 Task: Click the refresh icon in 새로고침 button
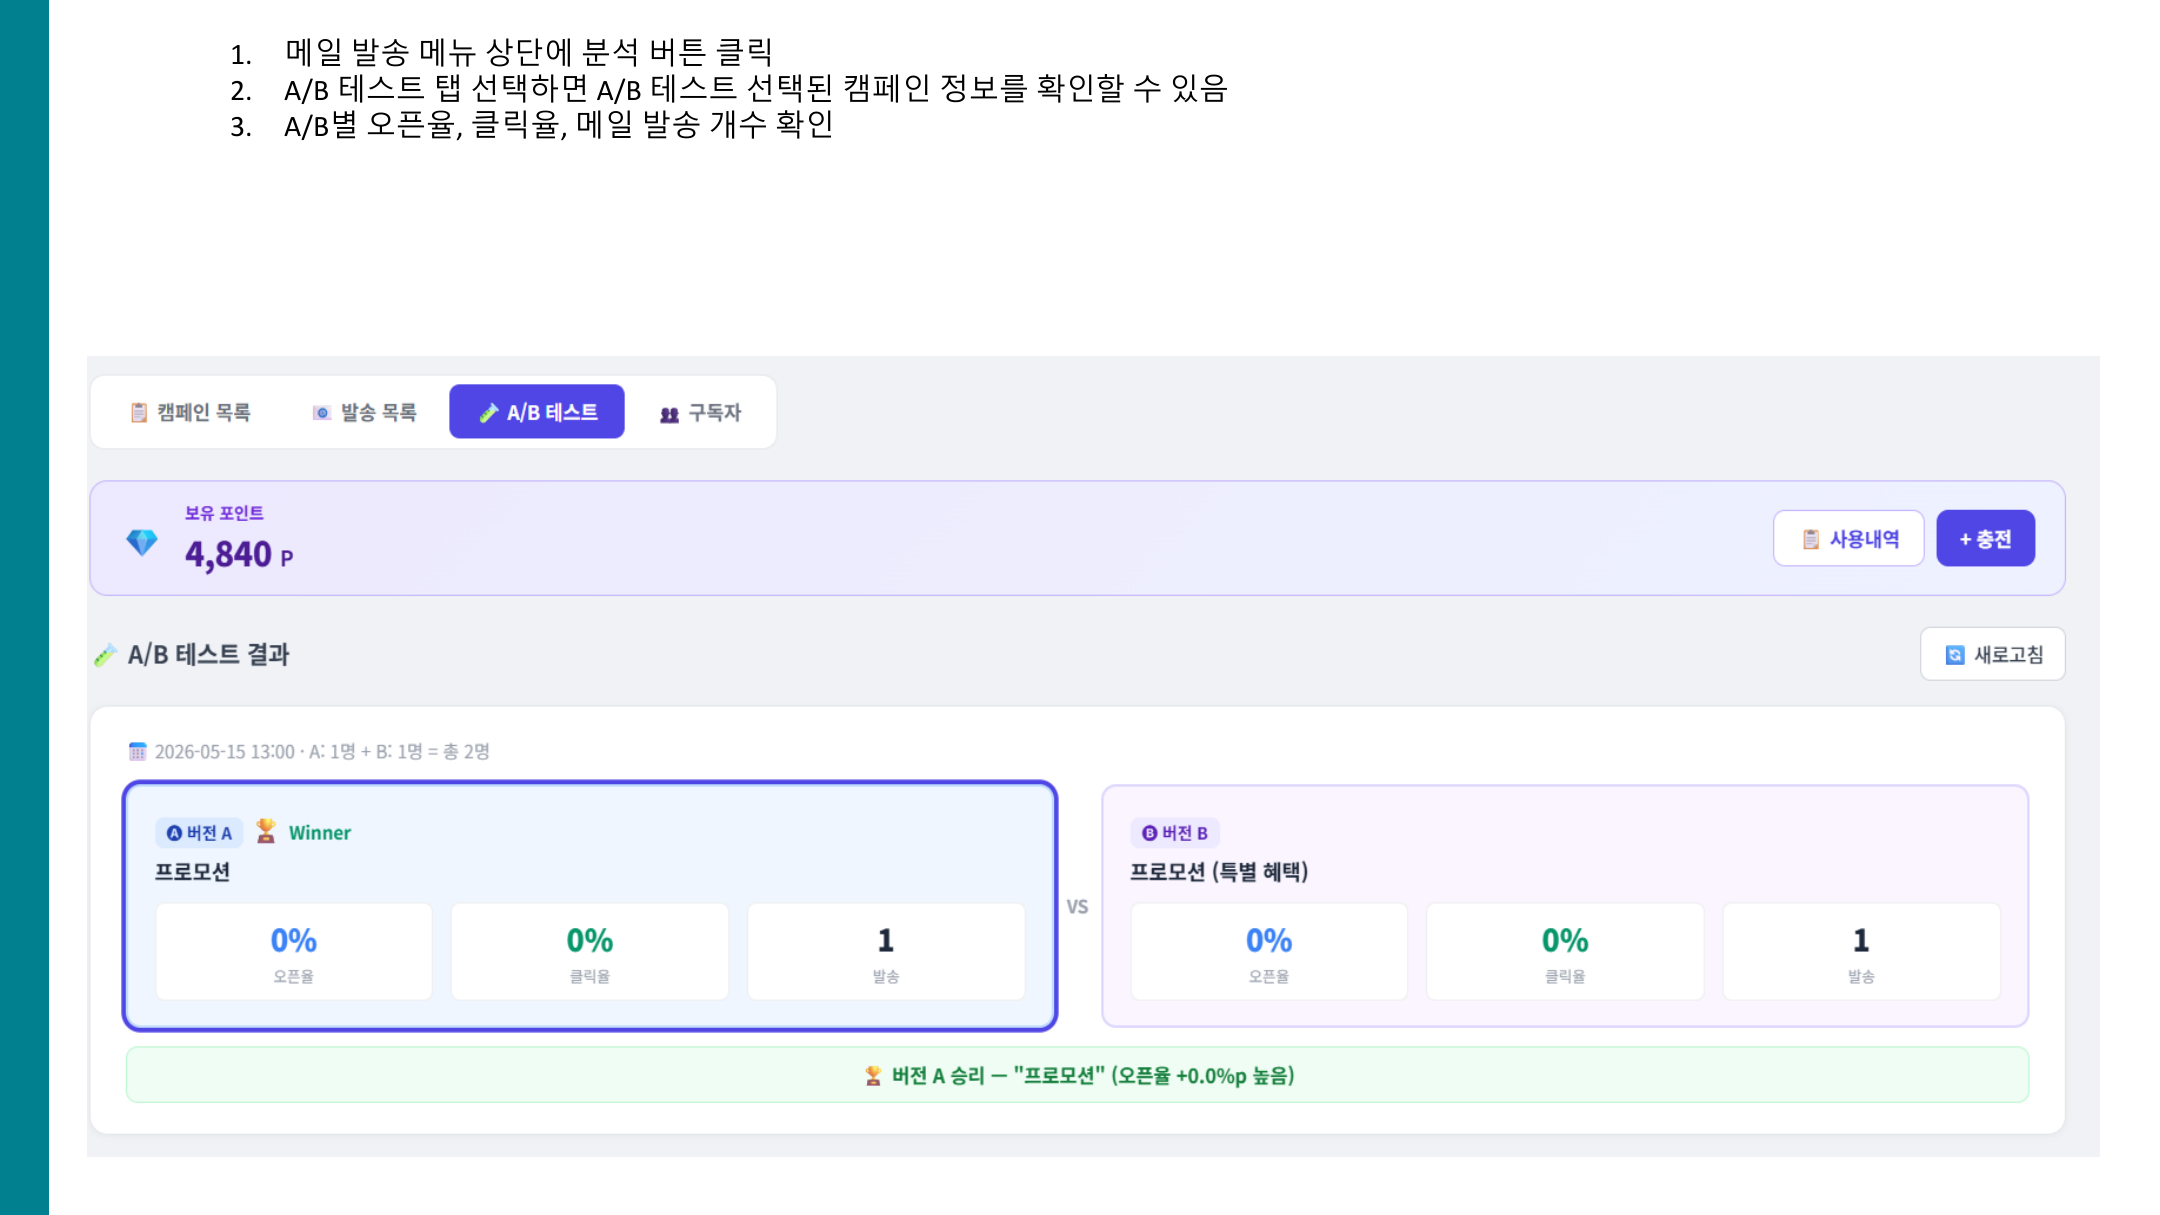pos(1955,655)
